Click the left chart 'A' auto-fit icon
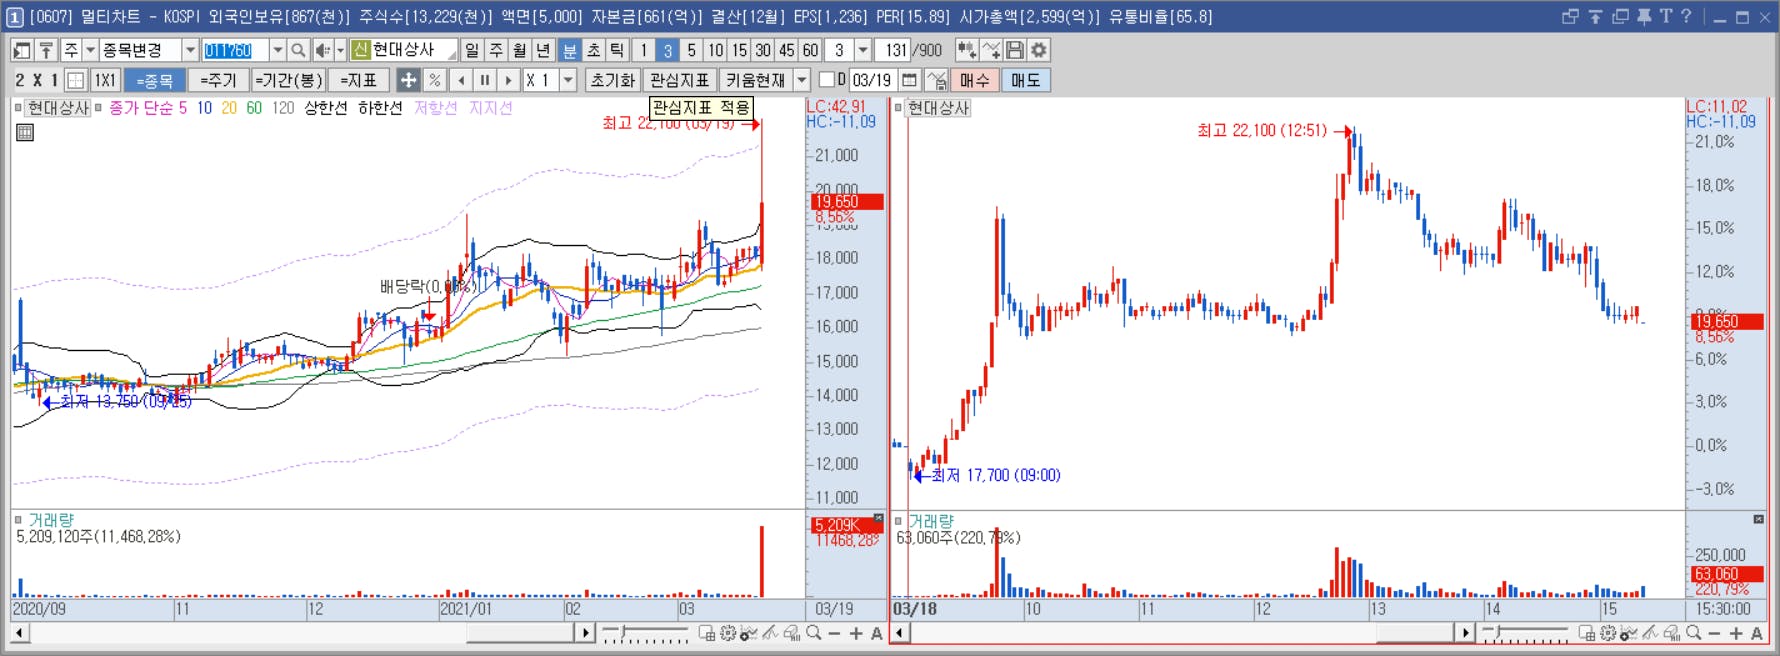1780x656 pixels. point(877,633)
